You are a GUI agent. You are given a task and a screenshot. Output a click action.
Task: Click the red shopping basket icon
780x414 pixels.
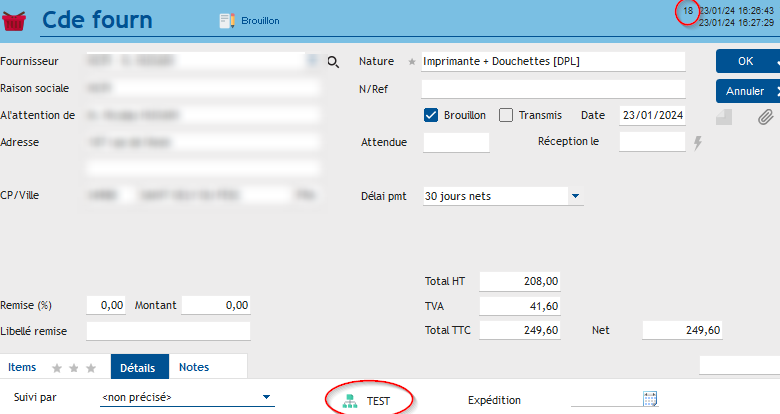17,19
